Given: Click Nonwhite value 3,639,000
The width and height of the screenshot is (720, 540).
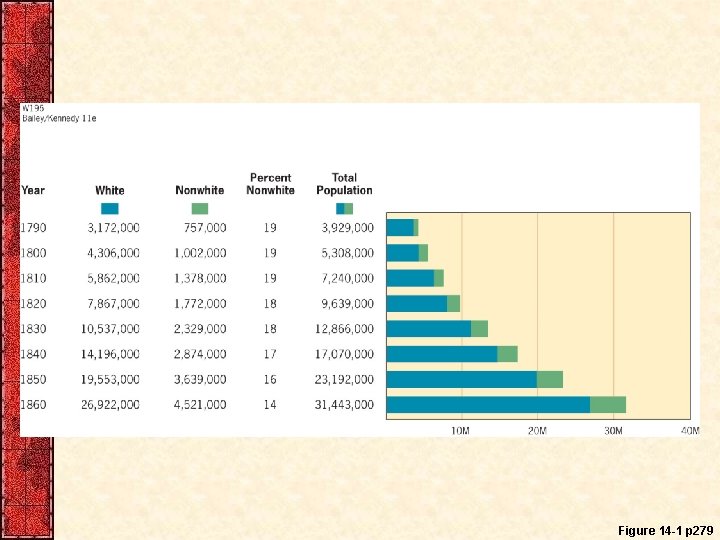Looking at the screenshot, I should click(200, 379).
